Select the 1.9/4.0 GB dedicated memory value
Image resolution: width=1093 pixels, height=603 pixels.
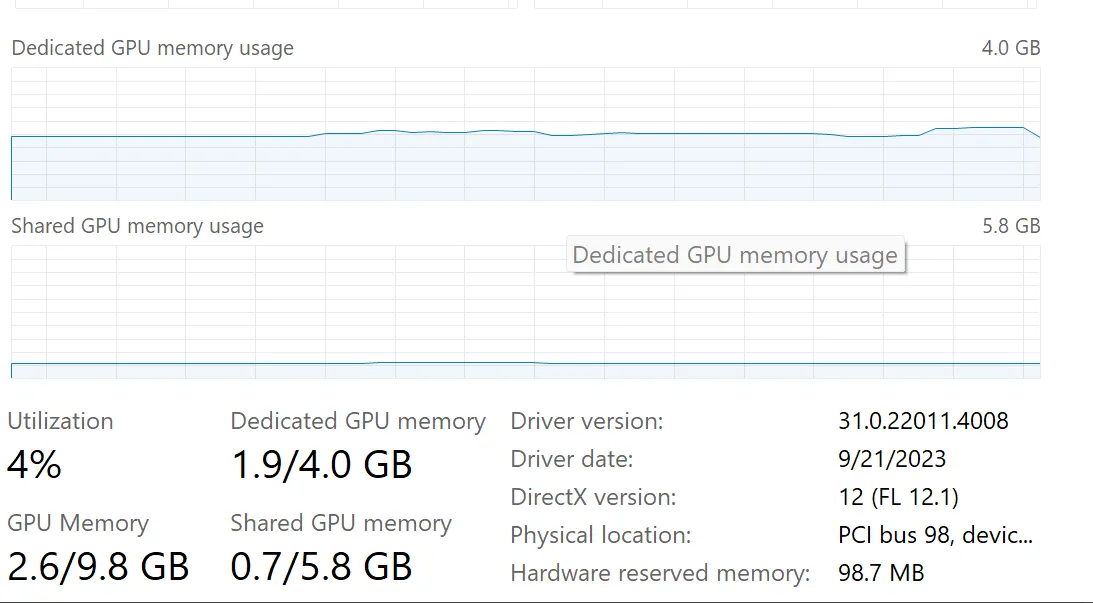click(321, 465)
